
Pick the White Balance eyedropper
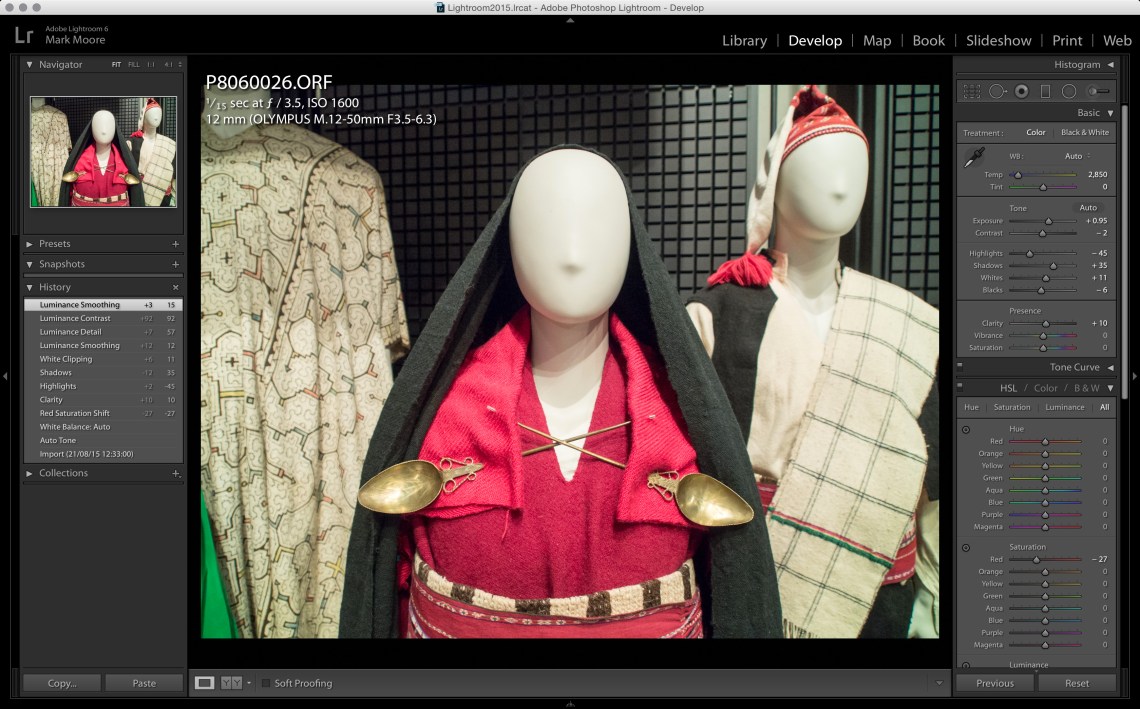[973, 158]
